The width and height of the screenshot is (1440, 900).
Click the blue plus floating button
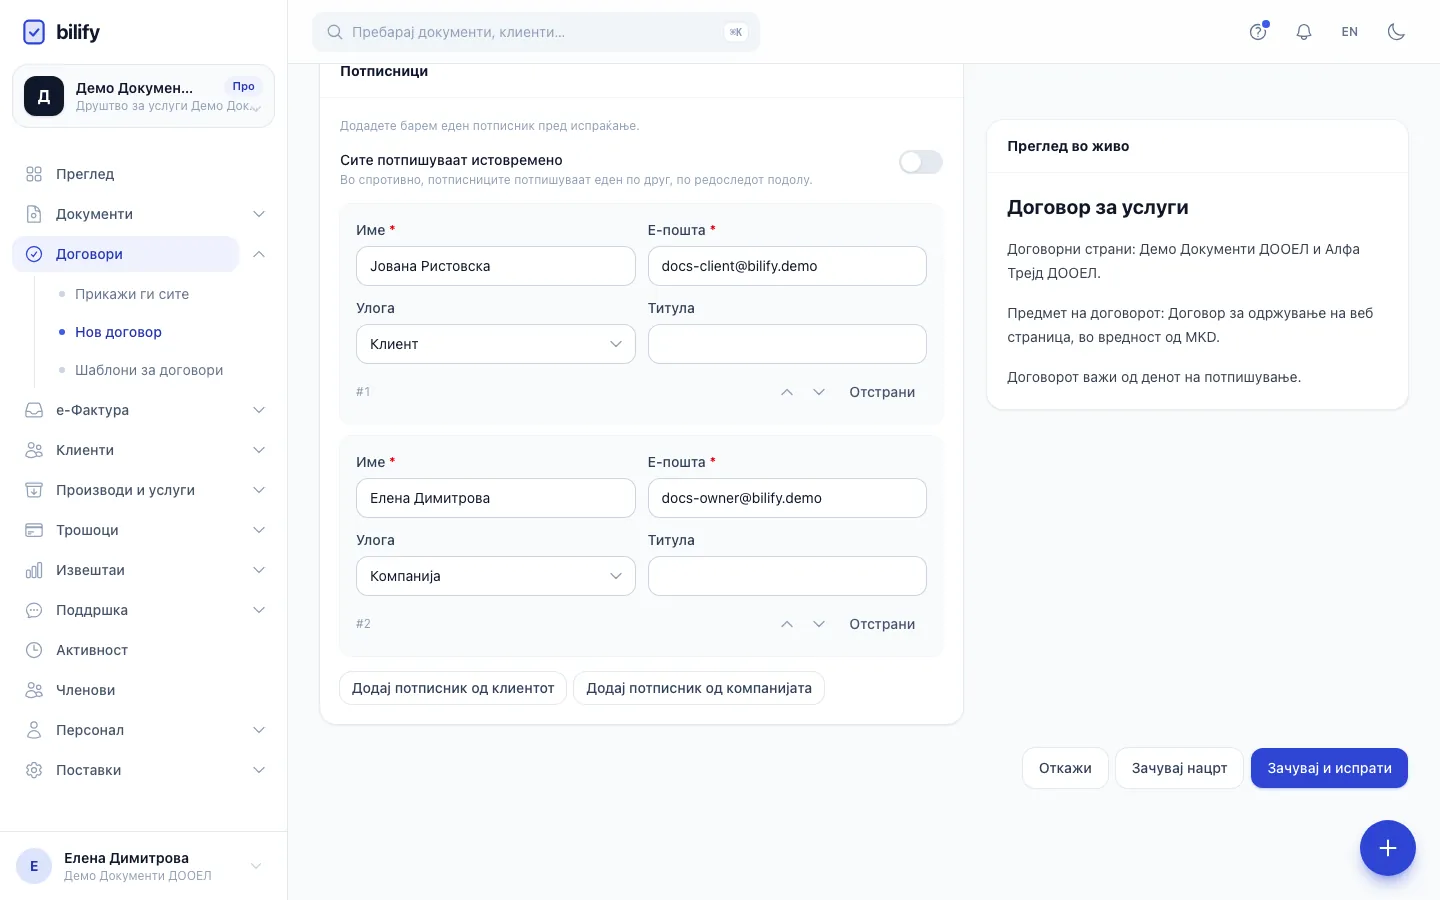(x=1387, y=848)
